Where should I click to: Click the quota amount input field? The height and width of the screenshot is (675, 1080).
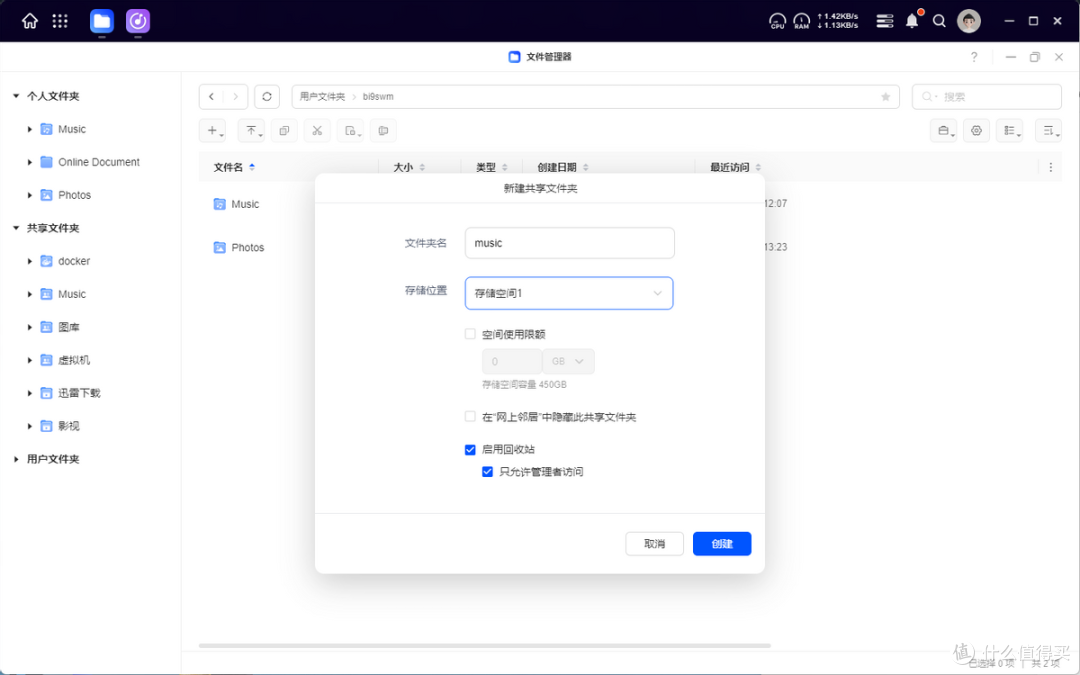pyautogui.click(x=512, y=362)
